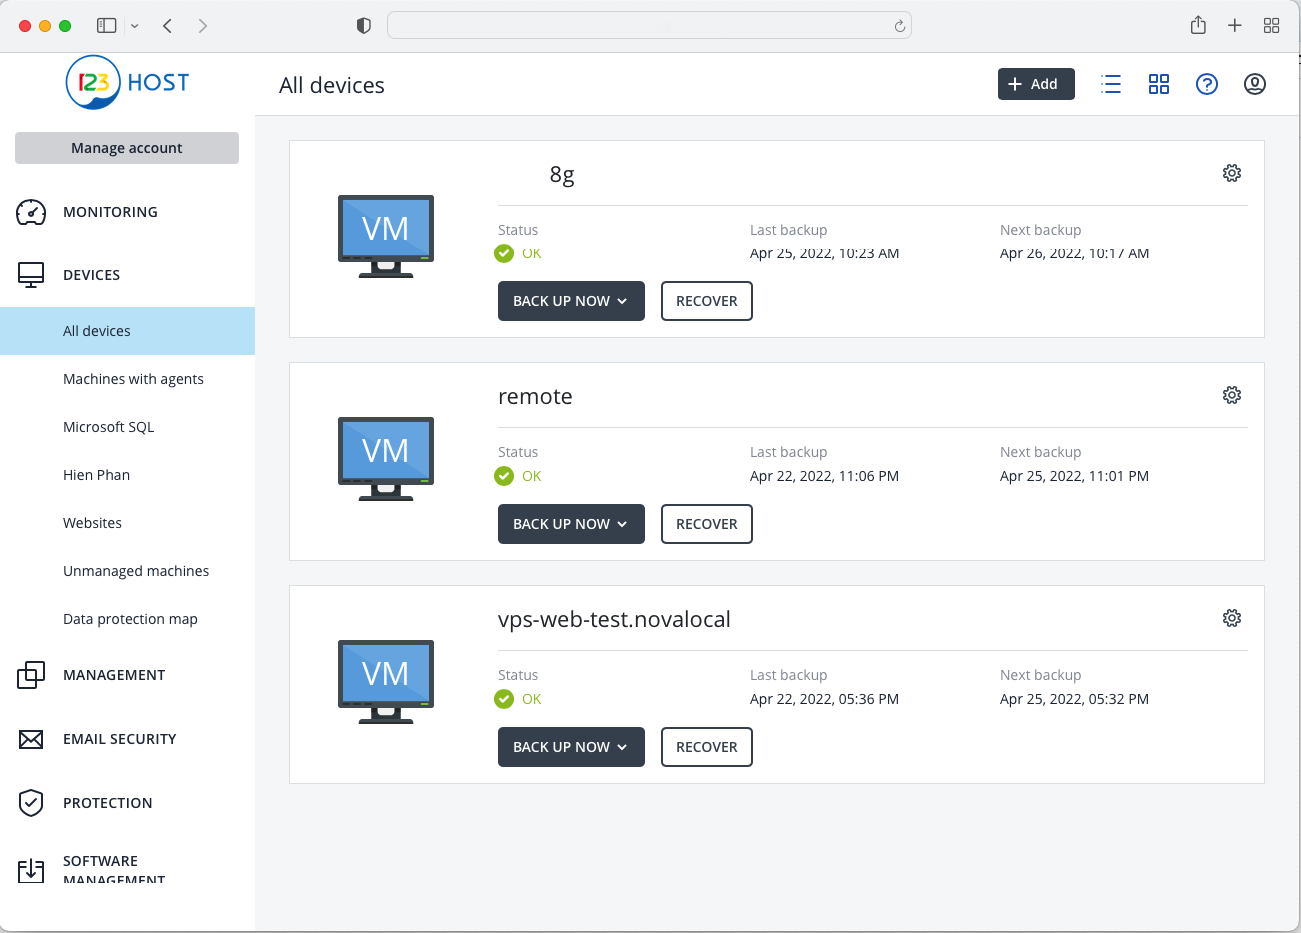Click gear icon for vps-web-test.novalocal
This screenshot has height=933, width=1301.
pyautogui.click(x=1232, y=618)
